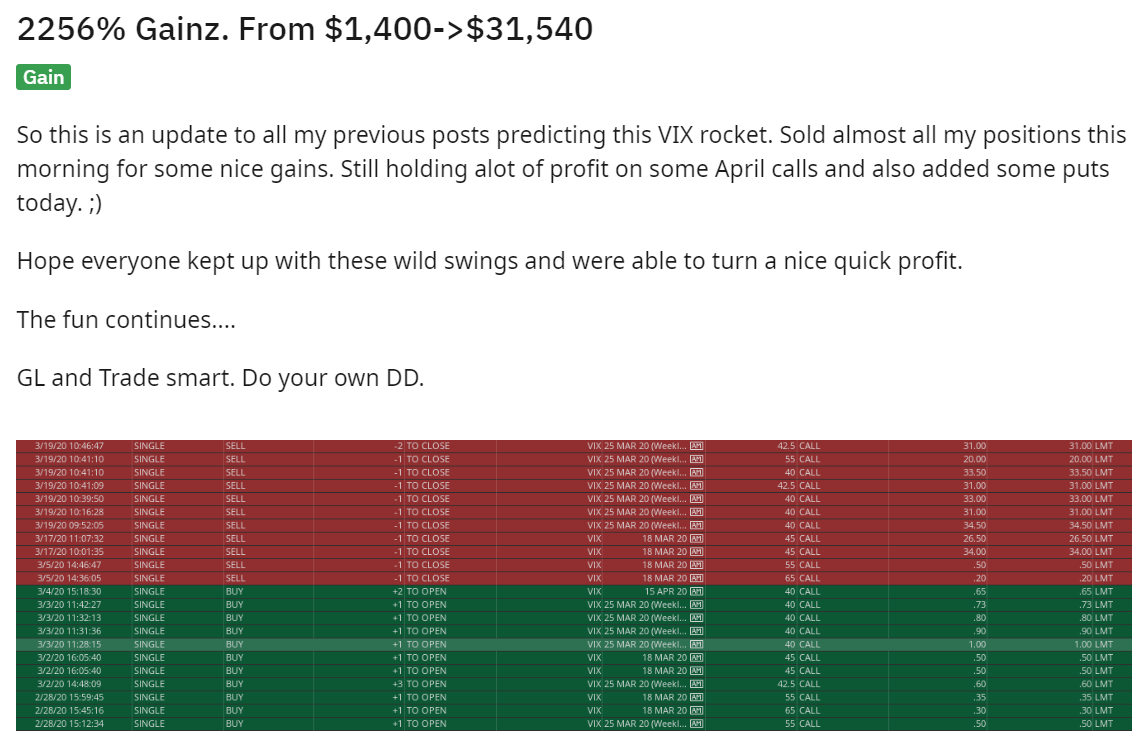Click the "+2 TO OPEN" quantity cell
Viewport: 1146px width, 742px height.
coord(423,591)
